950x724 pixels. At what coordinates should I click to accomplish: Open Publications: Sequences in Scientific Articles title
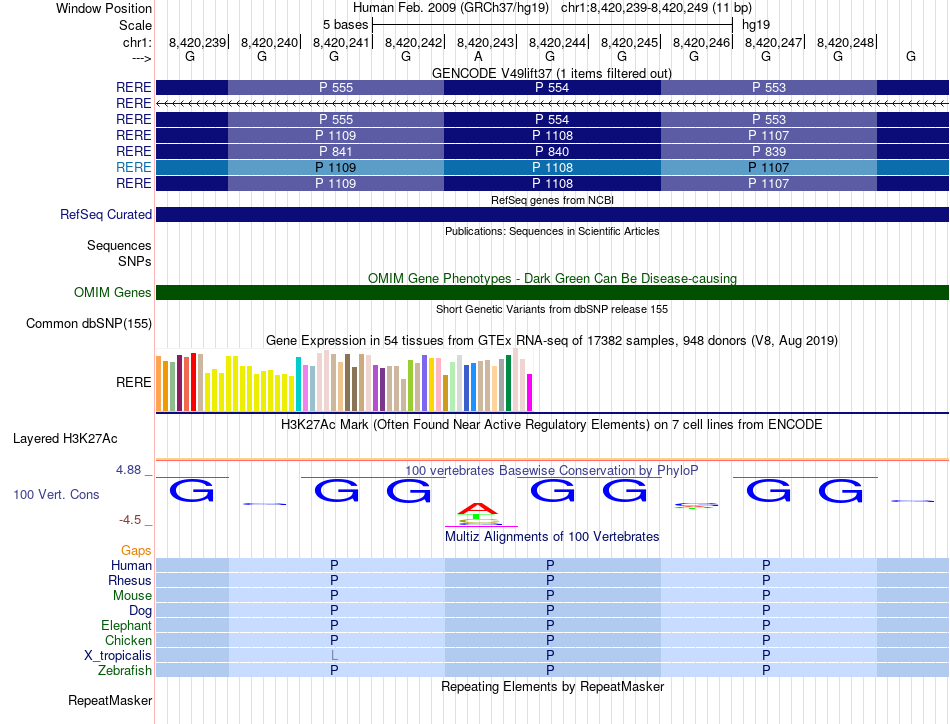pyautogui.click(x=552, y=231)
